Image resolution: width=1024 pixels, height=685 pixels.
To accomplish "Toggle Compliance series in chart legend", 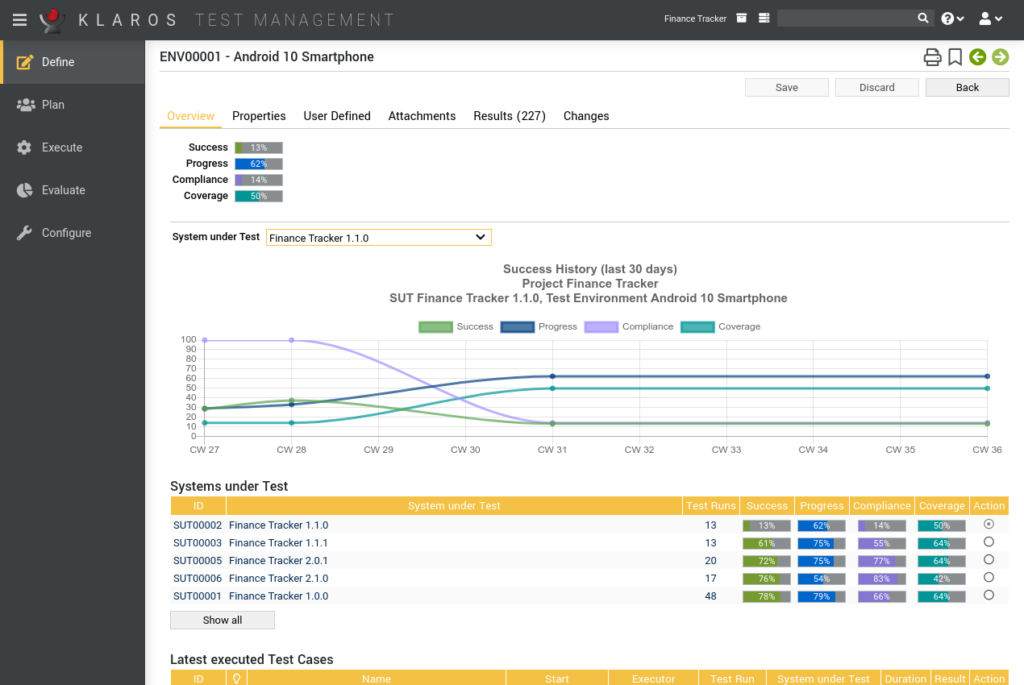I will click(x=629, y=327).
